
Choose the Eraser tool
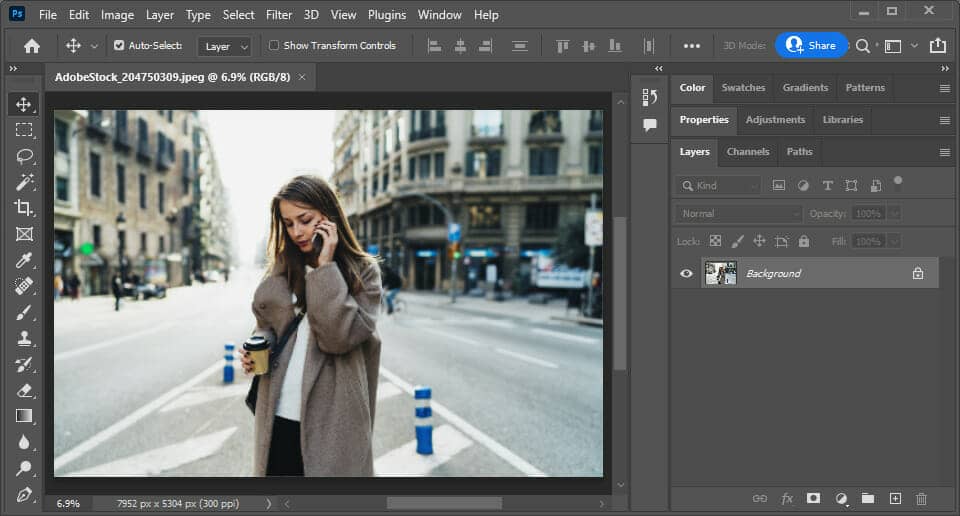[24, 390]
